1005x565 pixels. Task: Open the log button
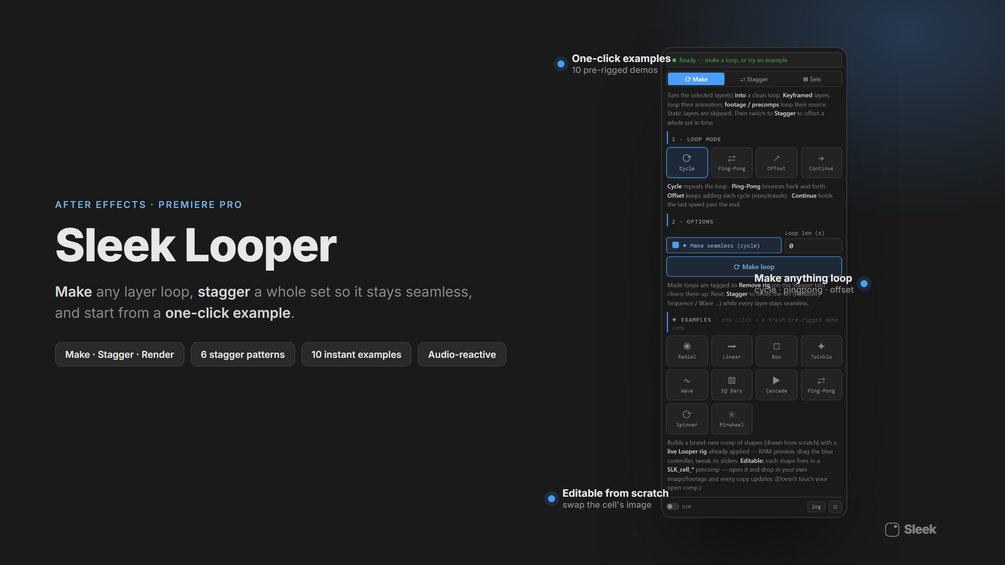pos(816,507)
